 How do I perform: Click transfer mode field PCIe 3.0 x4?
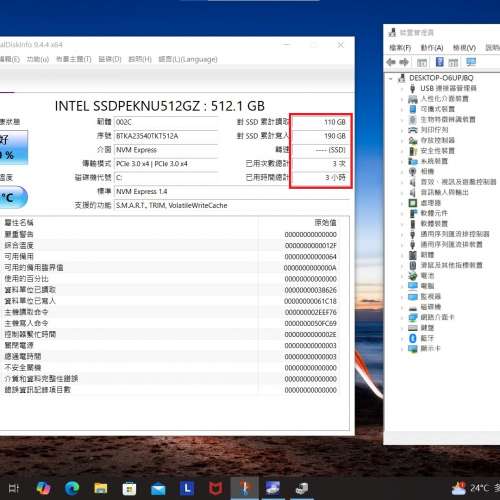point(166,164)
